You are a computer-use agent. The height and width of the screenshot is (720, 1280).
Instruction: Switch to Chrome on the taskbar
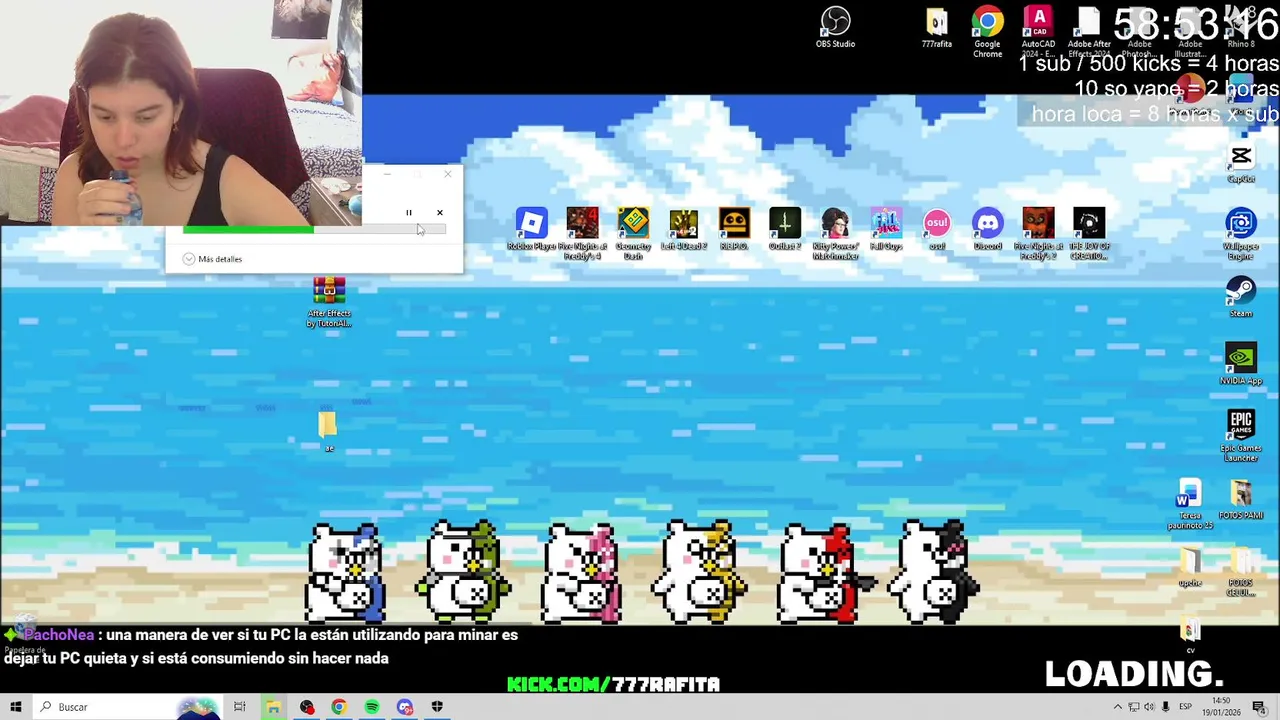pyautogui.click(x=339, y=707)
